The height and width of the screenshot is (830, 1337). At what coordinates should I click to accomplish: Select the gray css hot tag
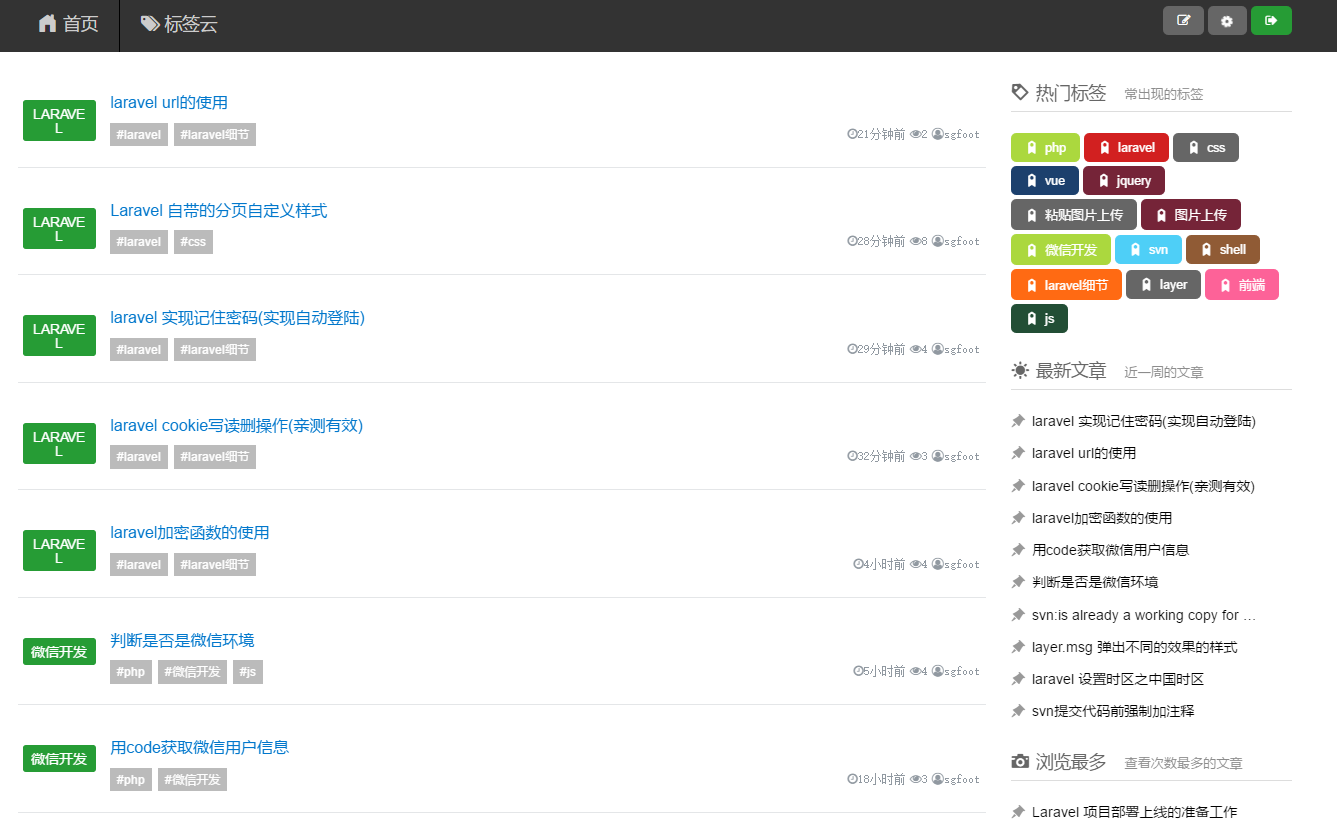point(1206,147)
